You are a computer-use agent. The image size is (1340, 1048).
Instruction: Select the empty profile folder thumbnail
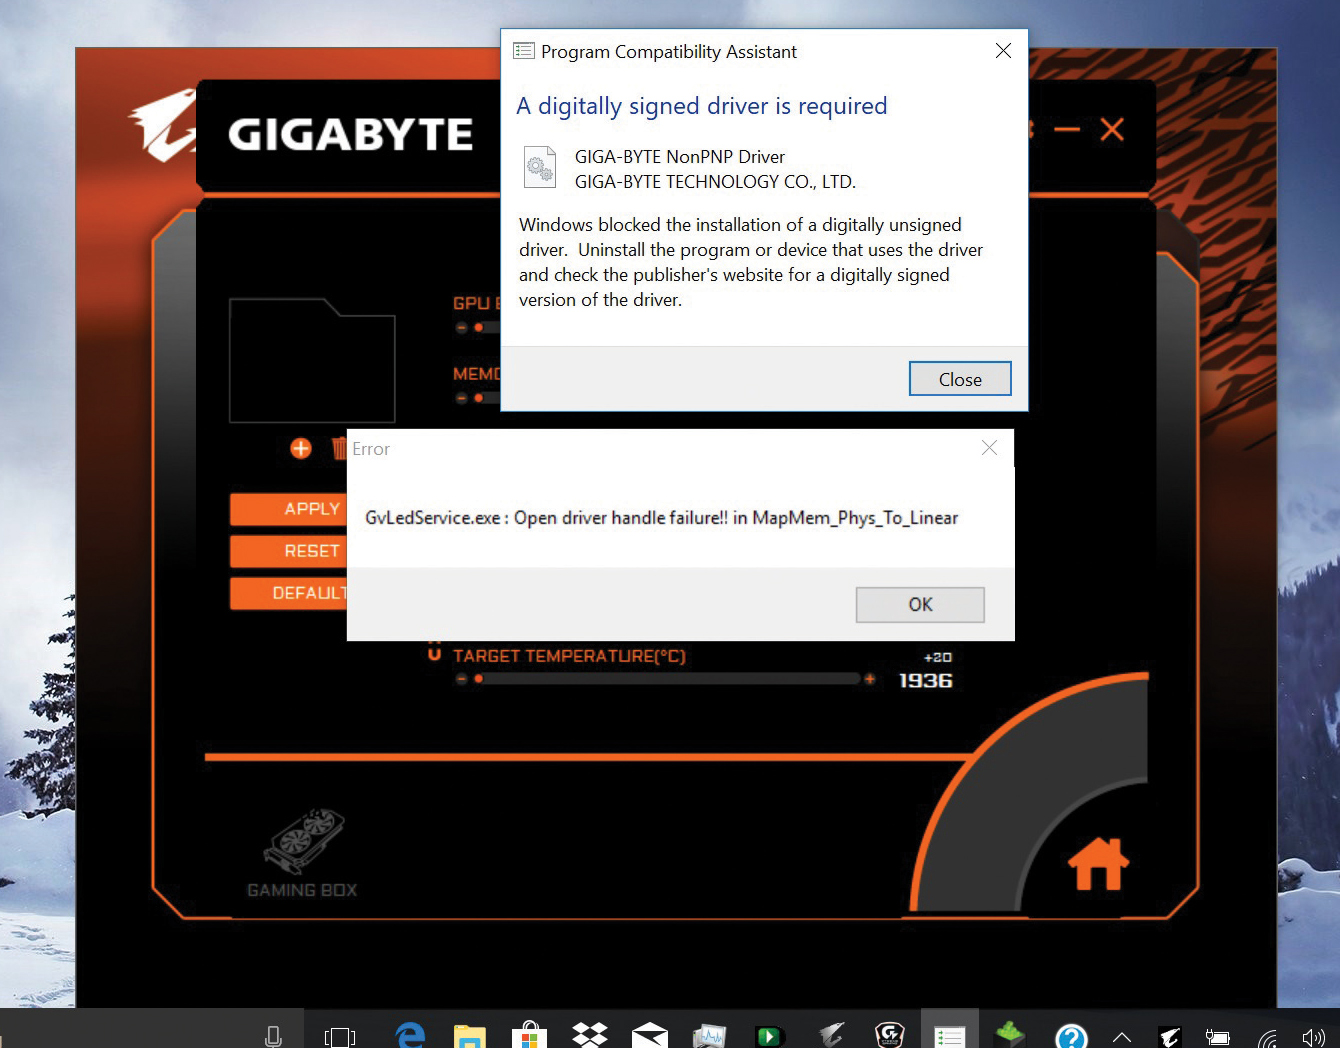(x=312, y=361)
